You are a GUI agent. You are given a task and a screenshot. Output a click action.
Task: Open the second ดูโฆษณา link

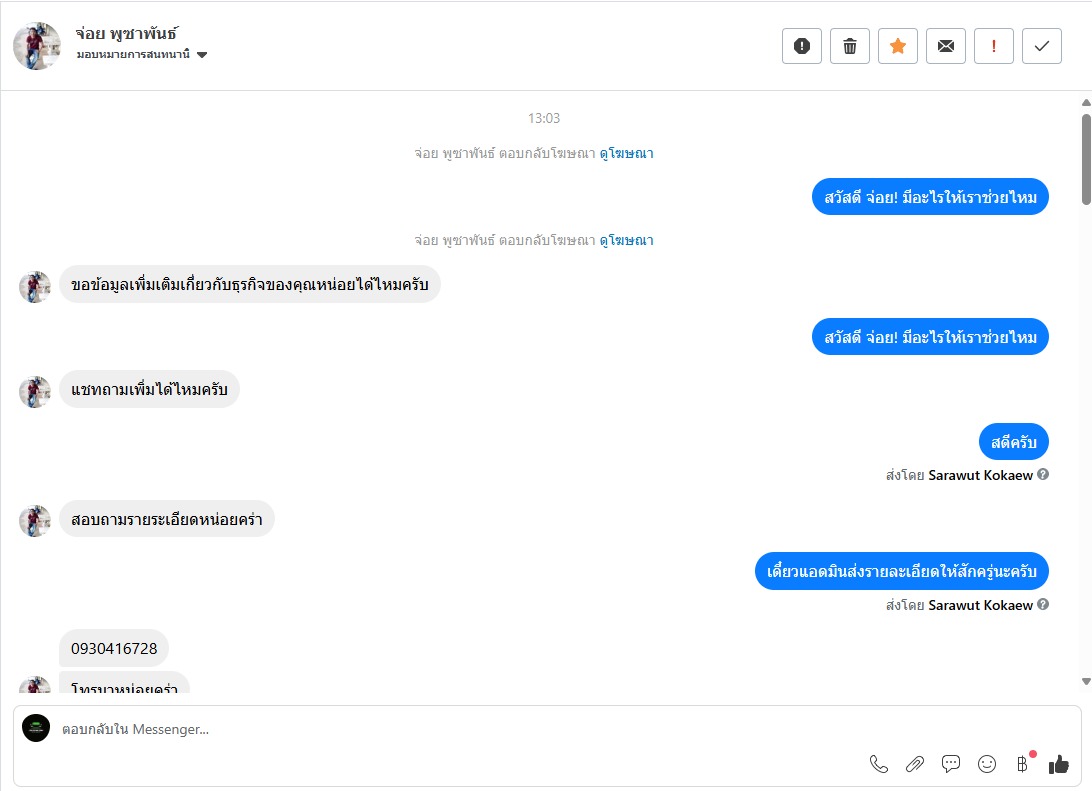click(626, 241)
